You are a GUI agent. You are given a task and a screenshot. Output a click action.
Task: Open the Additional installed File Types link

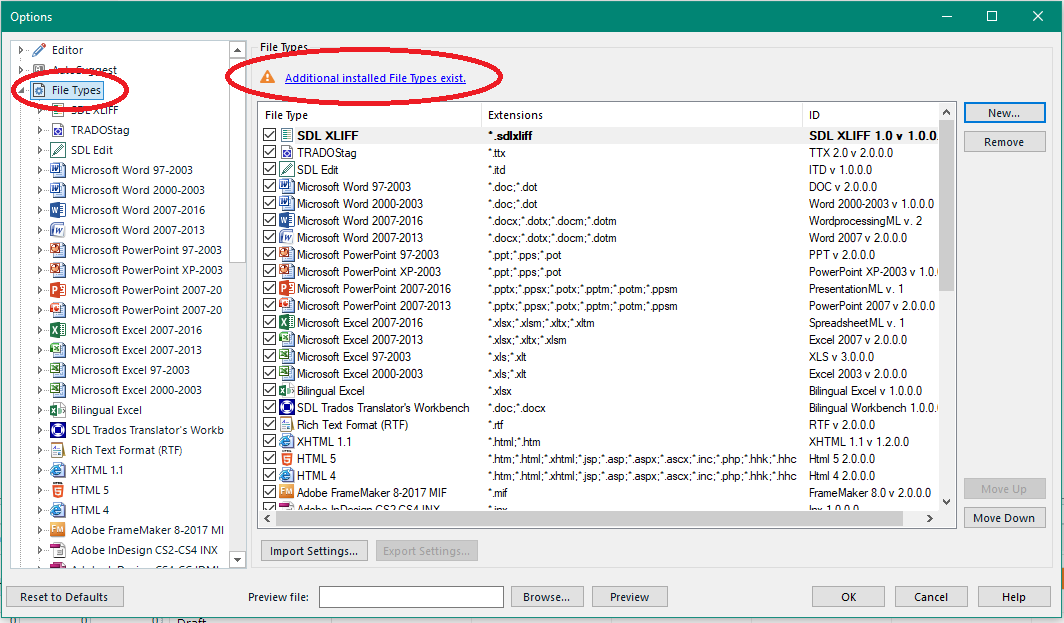coord(375,77)
